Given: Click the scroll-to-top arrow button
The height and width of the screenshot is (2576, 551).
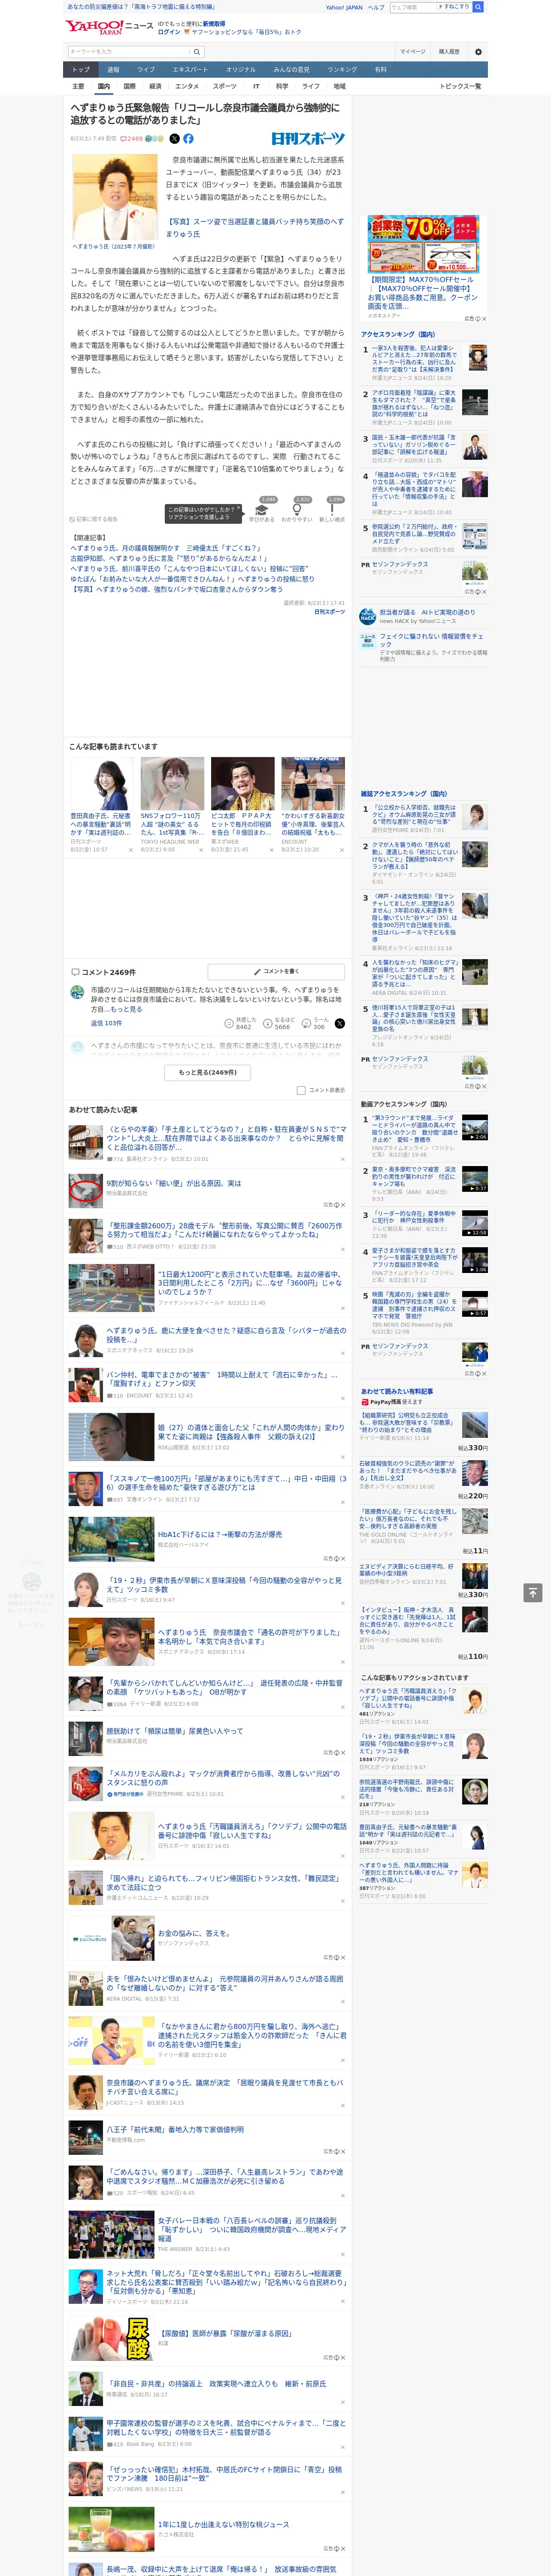Looking at the screenshot, I should 533,1592.
